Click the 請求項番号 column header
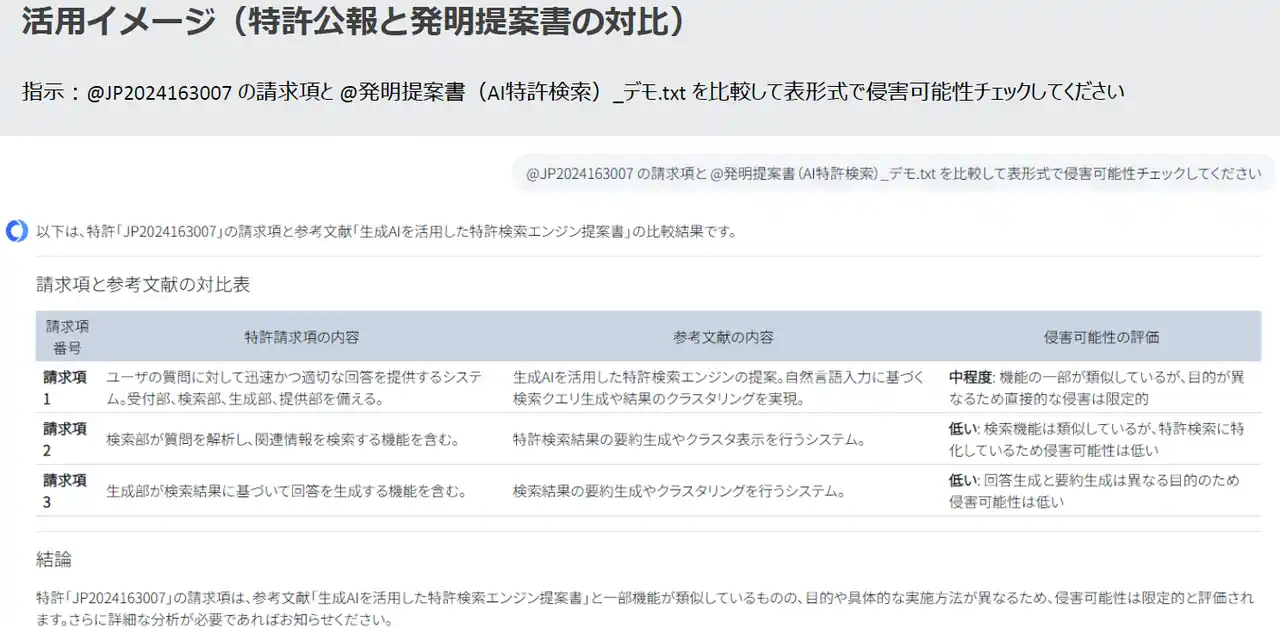The height and width of the screenshot is (628, 1280). 68,337
